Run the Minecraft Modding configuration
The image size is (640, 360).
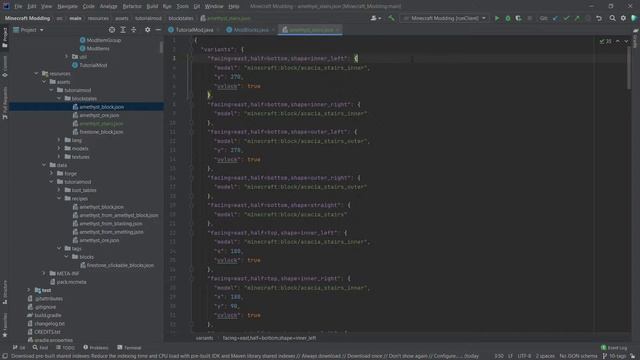coord(497,18)
